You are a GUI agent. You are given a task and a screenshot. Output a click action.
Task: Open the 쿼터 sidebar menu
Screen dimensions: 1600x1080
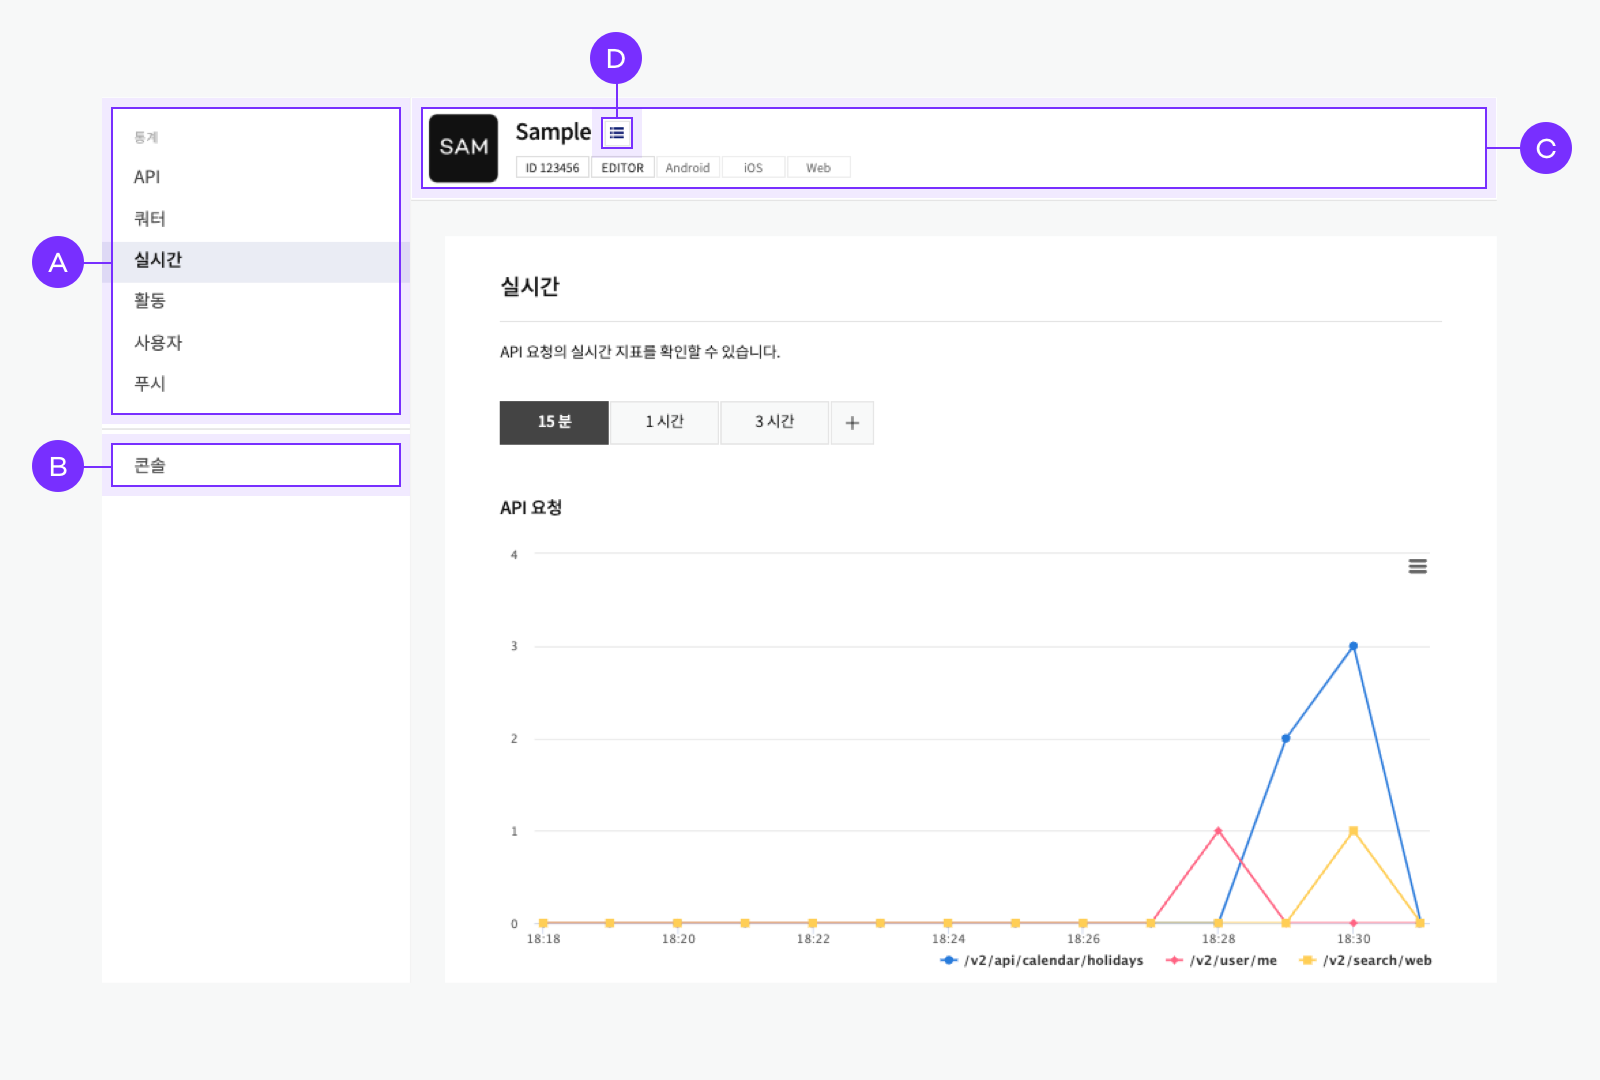pos(255,219)
